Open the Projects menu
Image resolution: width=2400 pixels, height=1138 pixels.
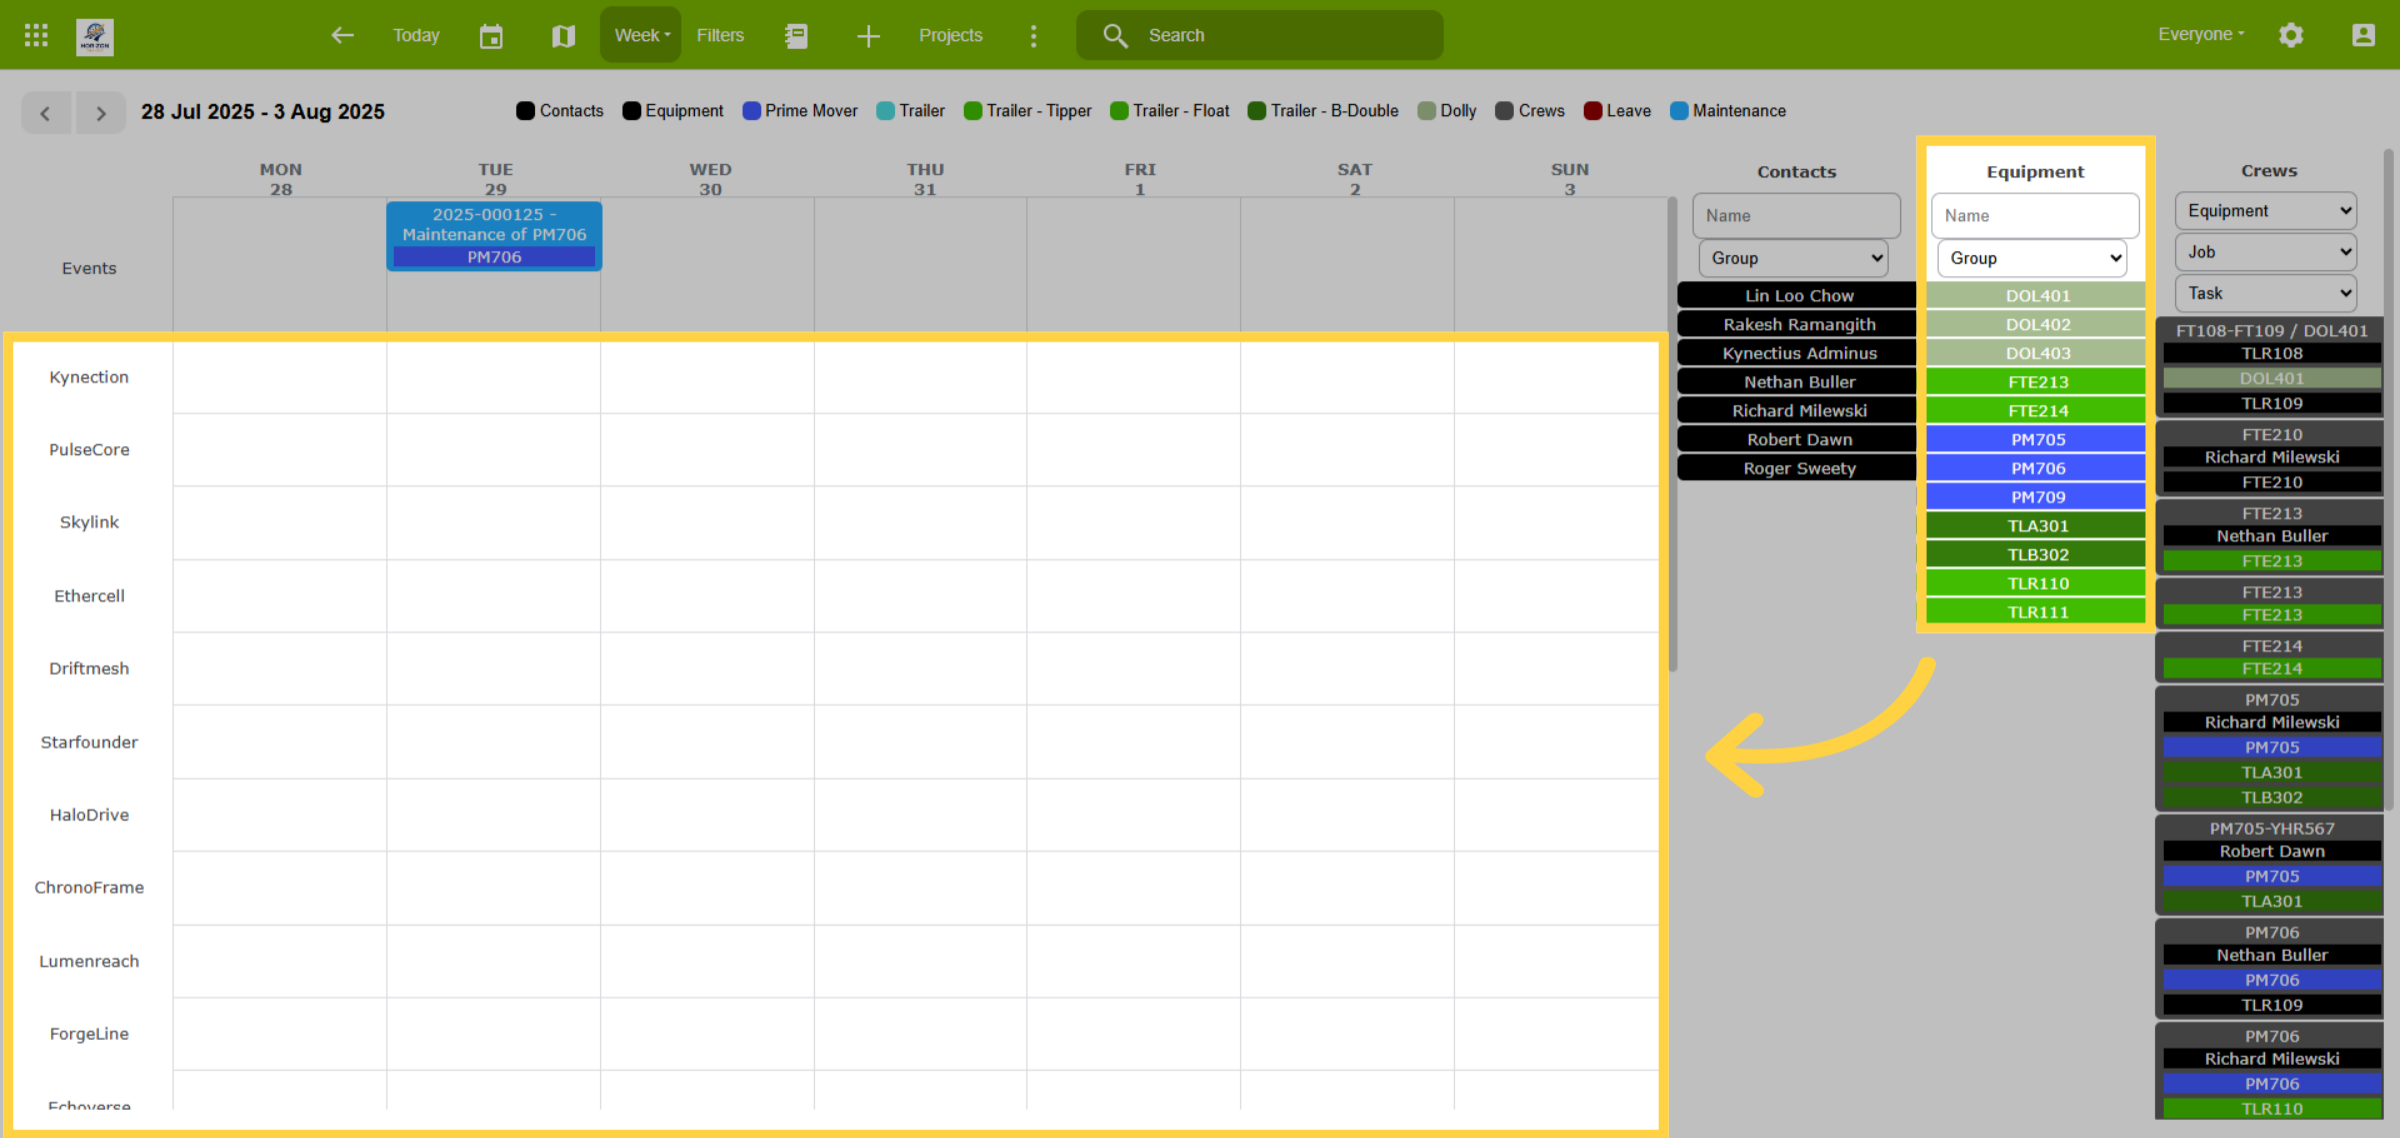(x=950, y=35)
